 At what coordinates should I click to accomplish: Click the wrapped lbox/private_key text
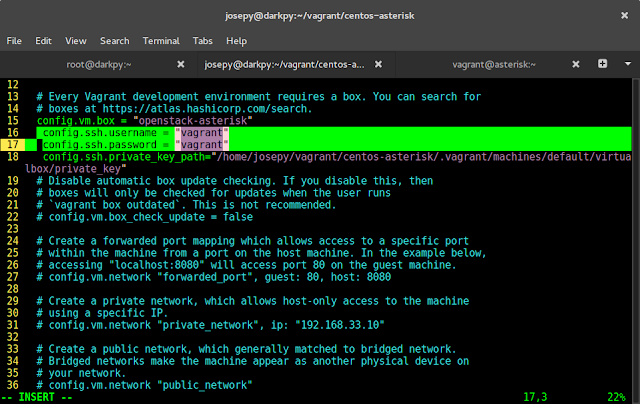[x=76, y=169]
